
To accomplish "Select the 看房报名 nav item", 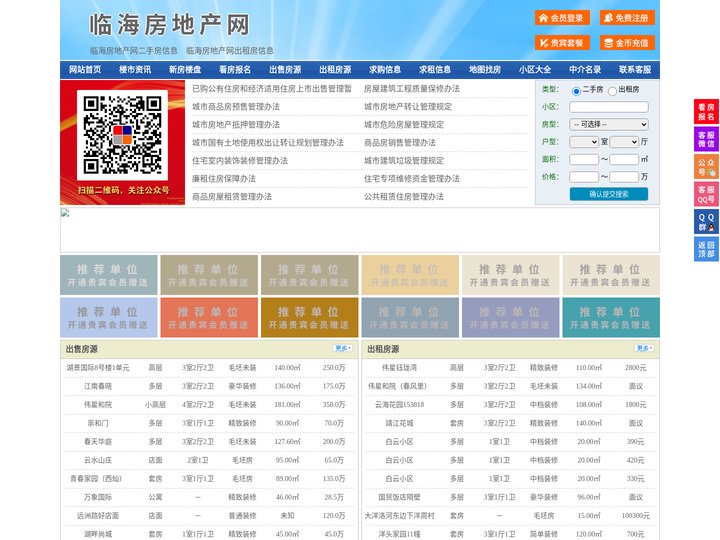I will point(235,70).
